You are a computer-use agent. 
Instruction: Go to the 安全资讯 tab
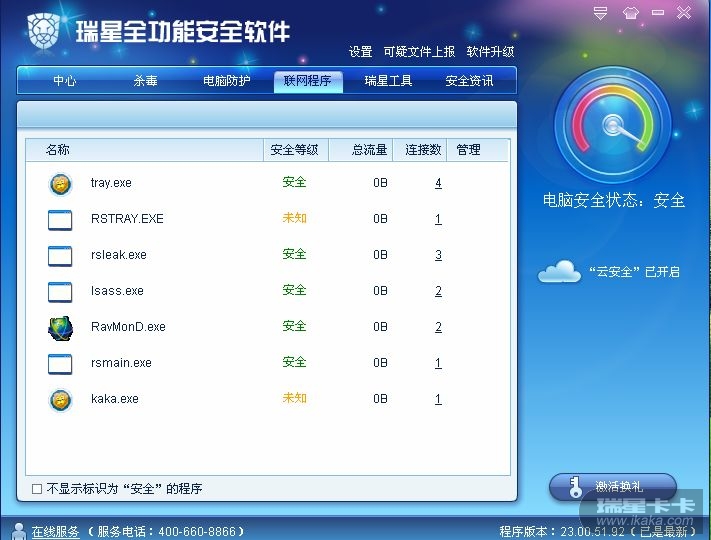click(x=469, y=81)
